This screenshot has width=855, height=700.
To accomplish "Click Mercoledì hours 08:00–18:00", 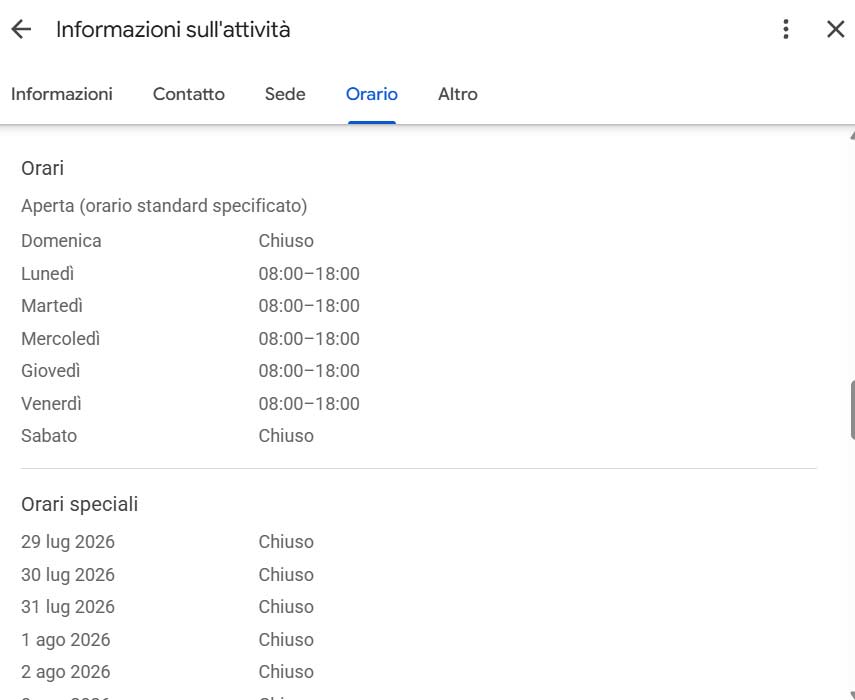I will tap(309, 339).
